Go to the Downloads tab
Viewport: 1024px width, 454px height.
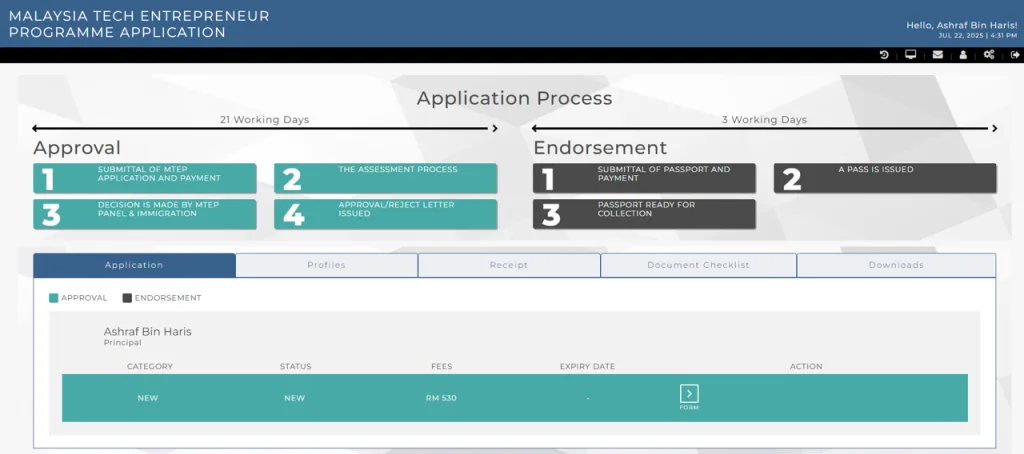pos(896,265)
